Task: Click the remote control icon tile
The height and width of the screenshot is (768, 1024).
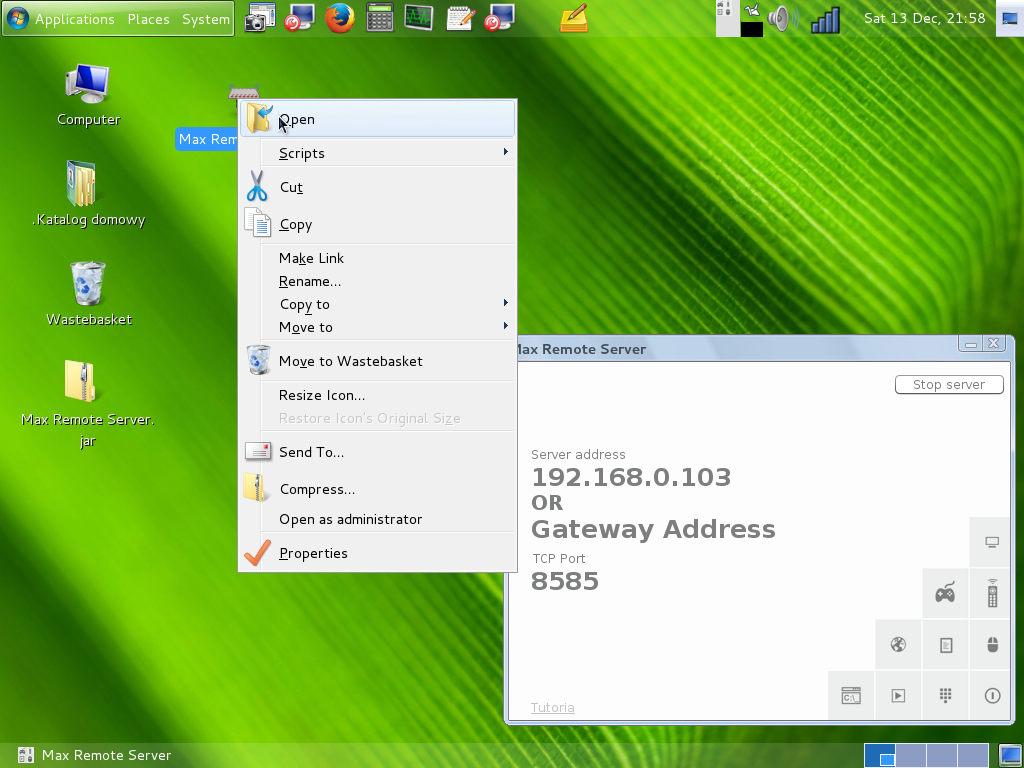Action: pyautogui.click(x=992, y=594)
